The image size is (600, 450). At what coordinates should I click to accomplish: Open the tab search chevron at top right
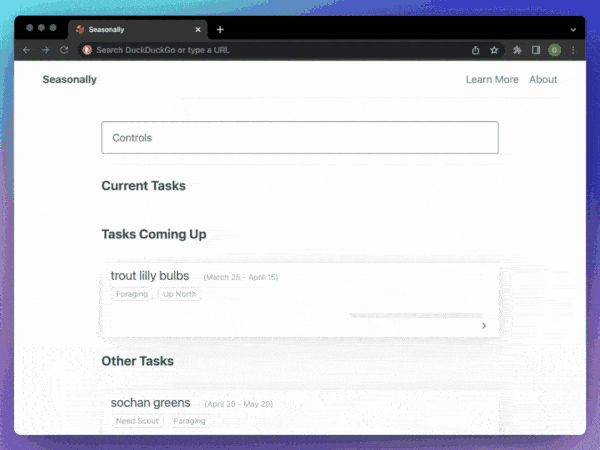[x=573, y=29]
